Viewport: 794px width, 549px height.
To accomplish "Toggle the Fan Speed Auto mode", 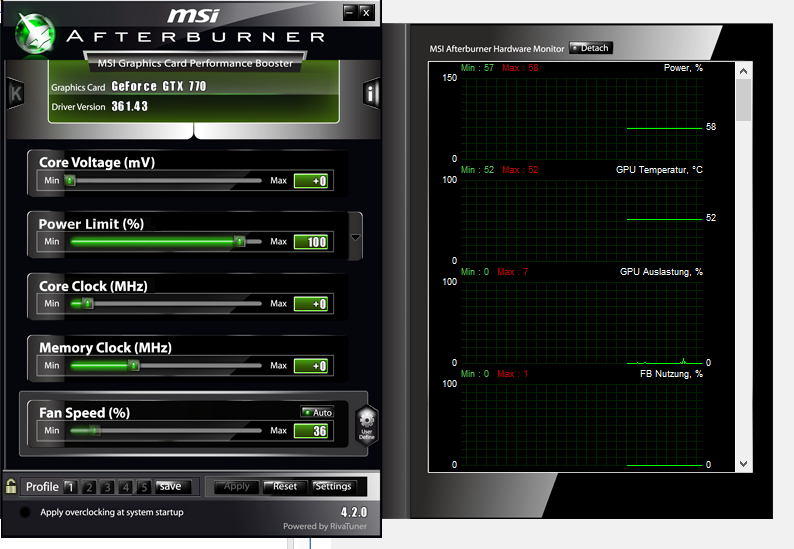I will click(x=317, y=412).
